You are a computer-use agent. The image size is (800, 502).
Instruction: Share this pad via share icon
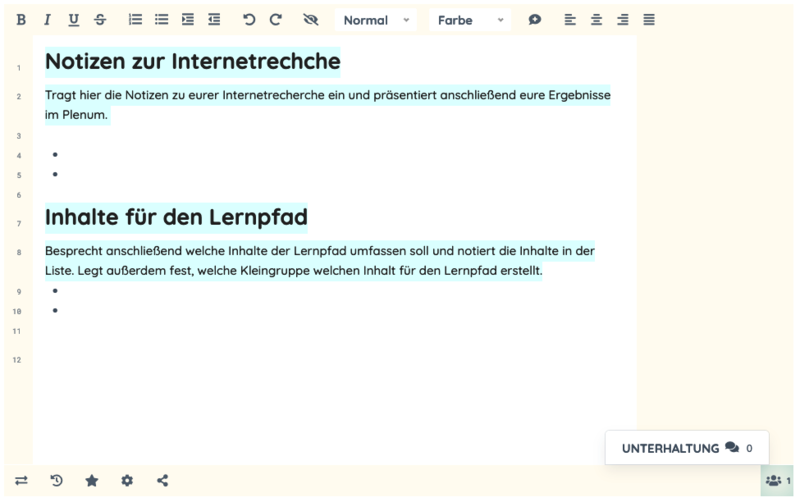pyautogui.click(x=162, y=481)
